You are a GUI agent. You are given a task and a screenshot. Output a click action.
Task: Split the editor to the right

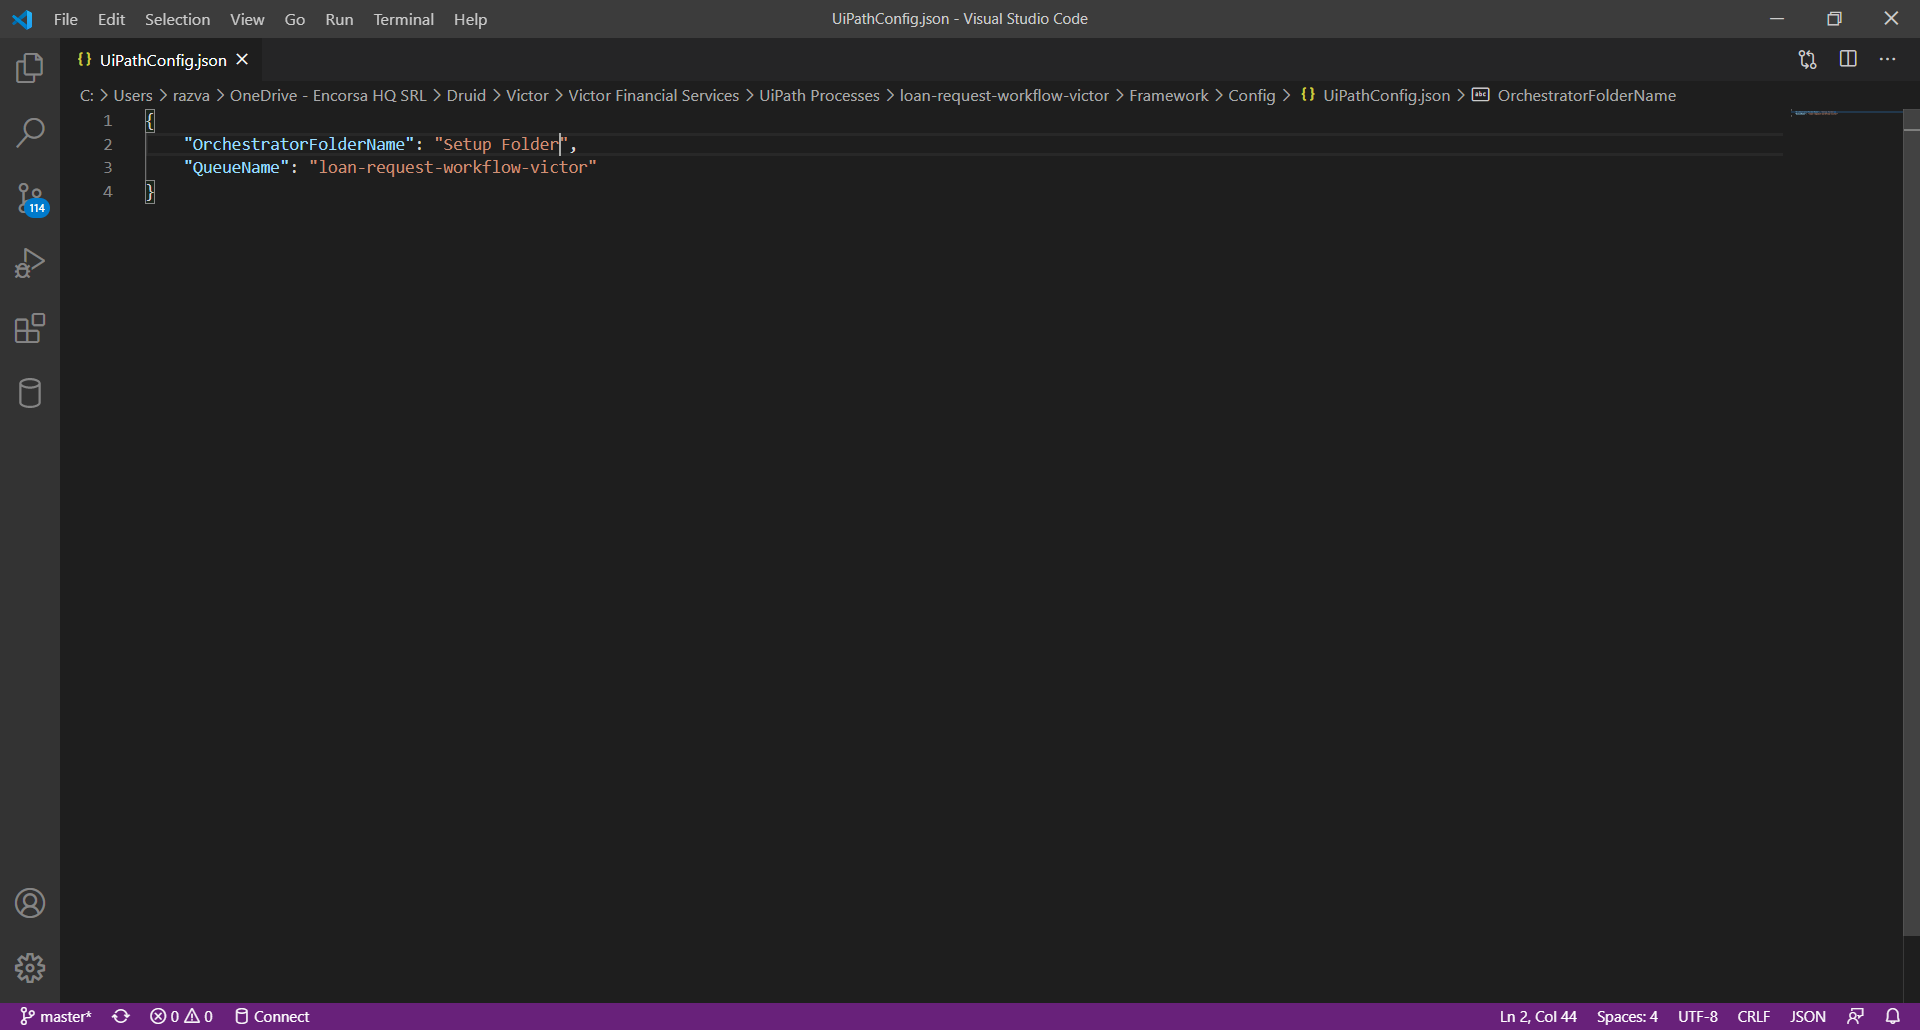[1848, 59]
